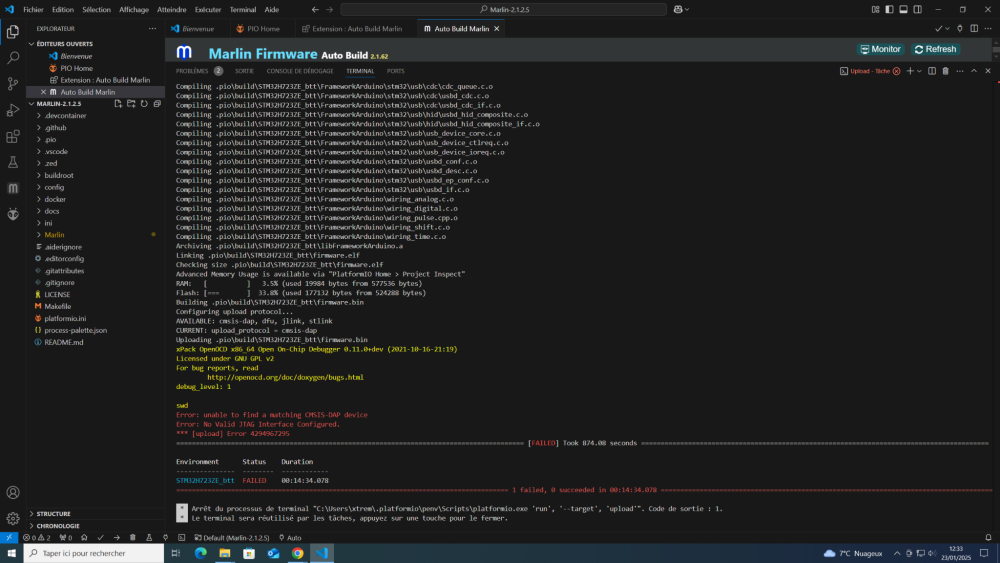Click PlatformIO clean trash in status bar

[133, 537]
